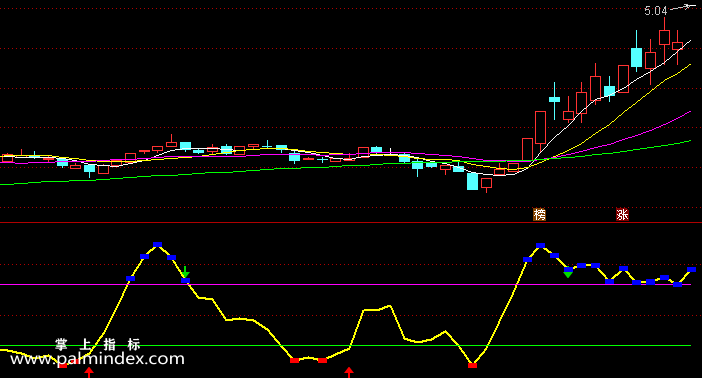Select the blue marker at the first oscillator peak
Image resolution: width=702 pixels, height=378 pixels.
157,245
